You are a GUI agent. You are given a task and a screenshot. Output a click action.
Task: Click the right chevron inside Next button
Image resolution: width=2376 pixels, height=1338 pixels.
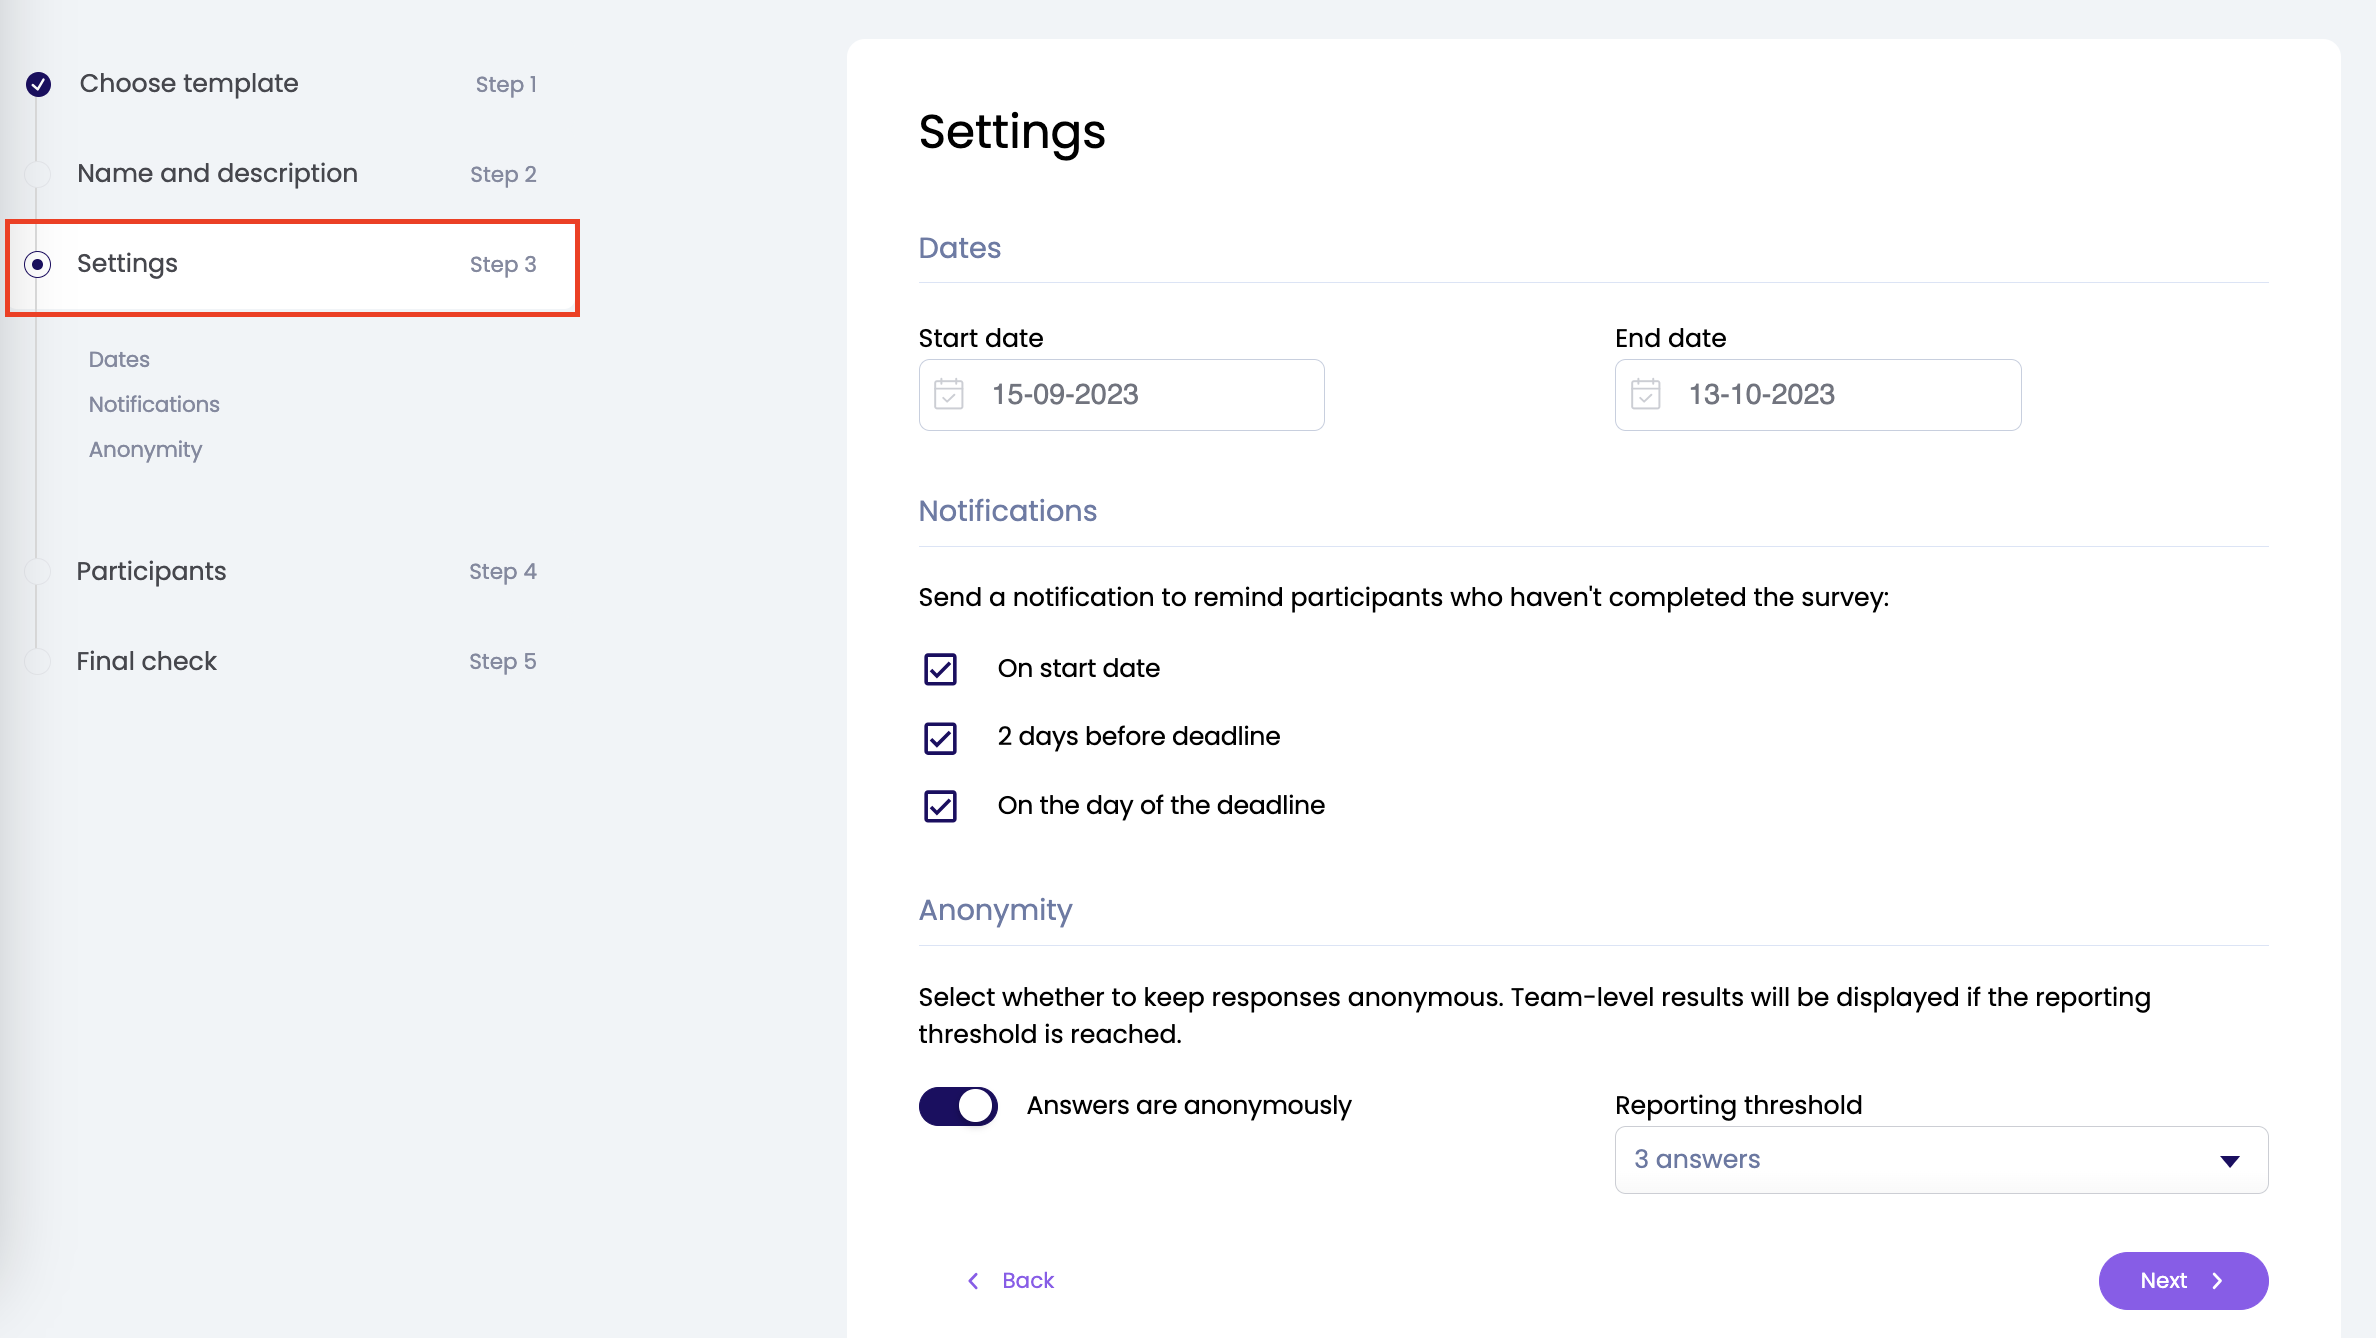tap(2218, 1281)
